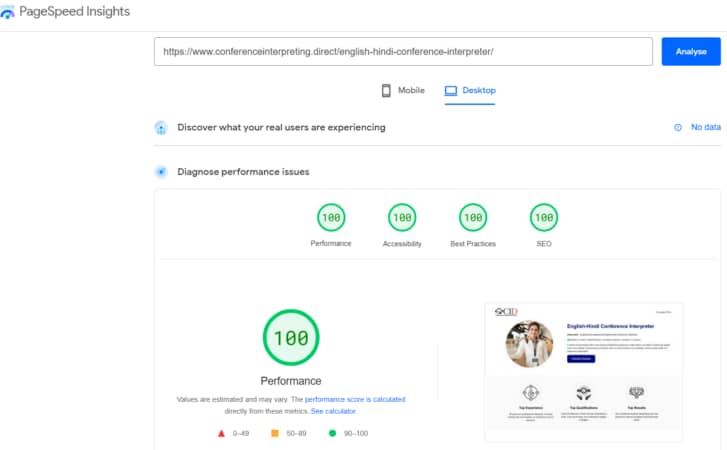Click 'Discover what your real users are experiencing' heading
This screenshot has height=450, width=727.
tap(281, 127)
